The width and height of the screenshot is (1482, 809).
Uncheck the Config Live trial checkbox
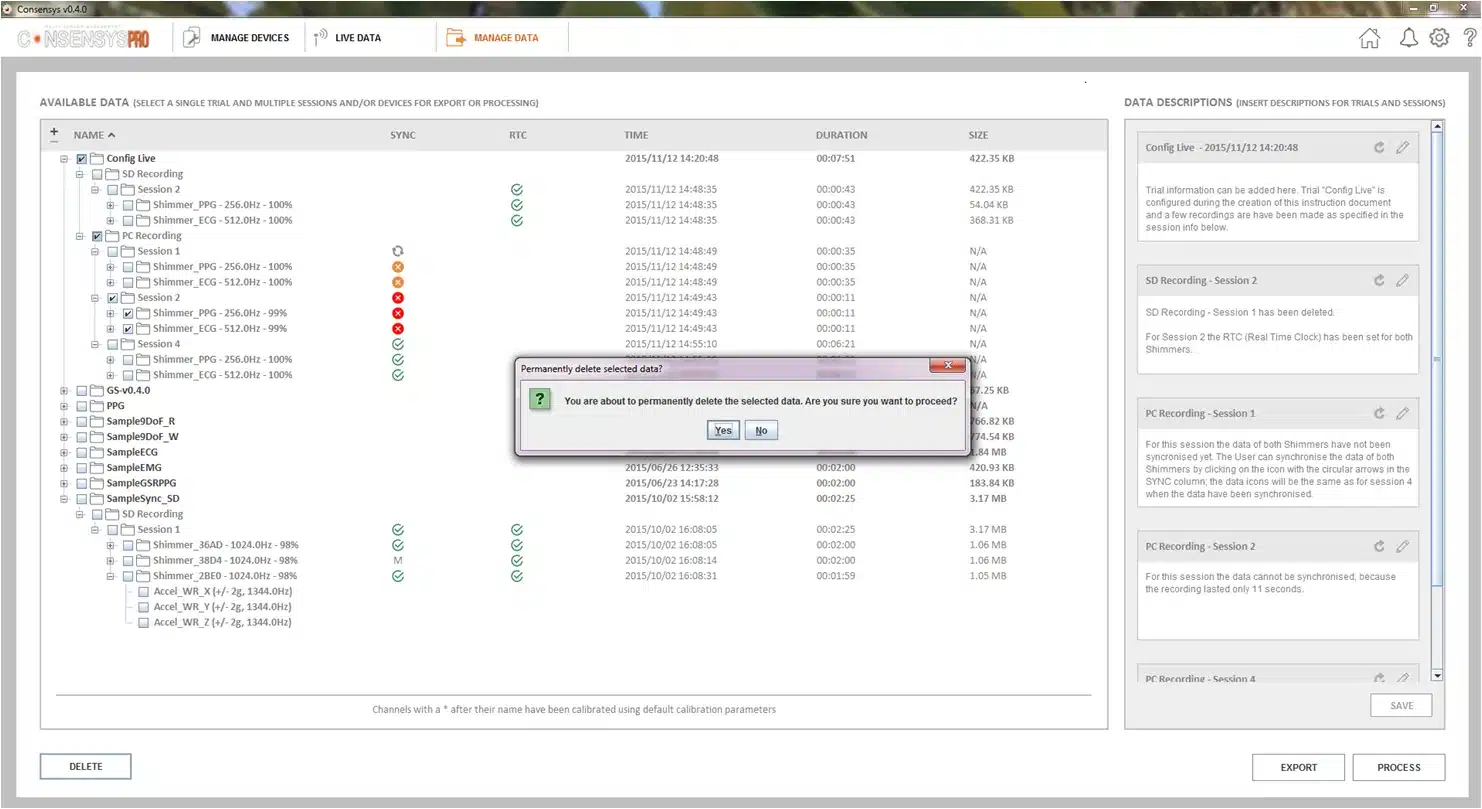82,158
